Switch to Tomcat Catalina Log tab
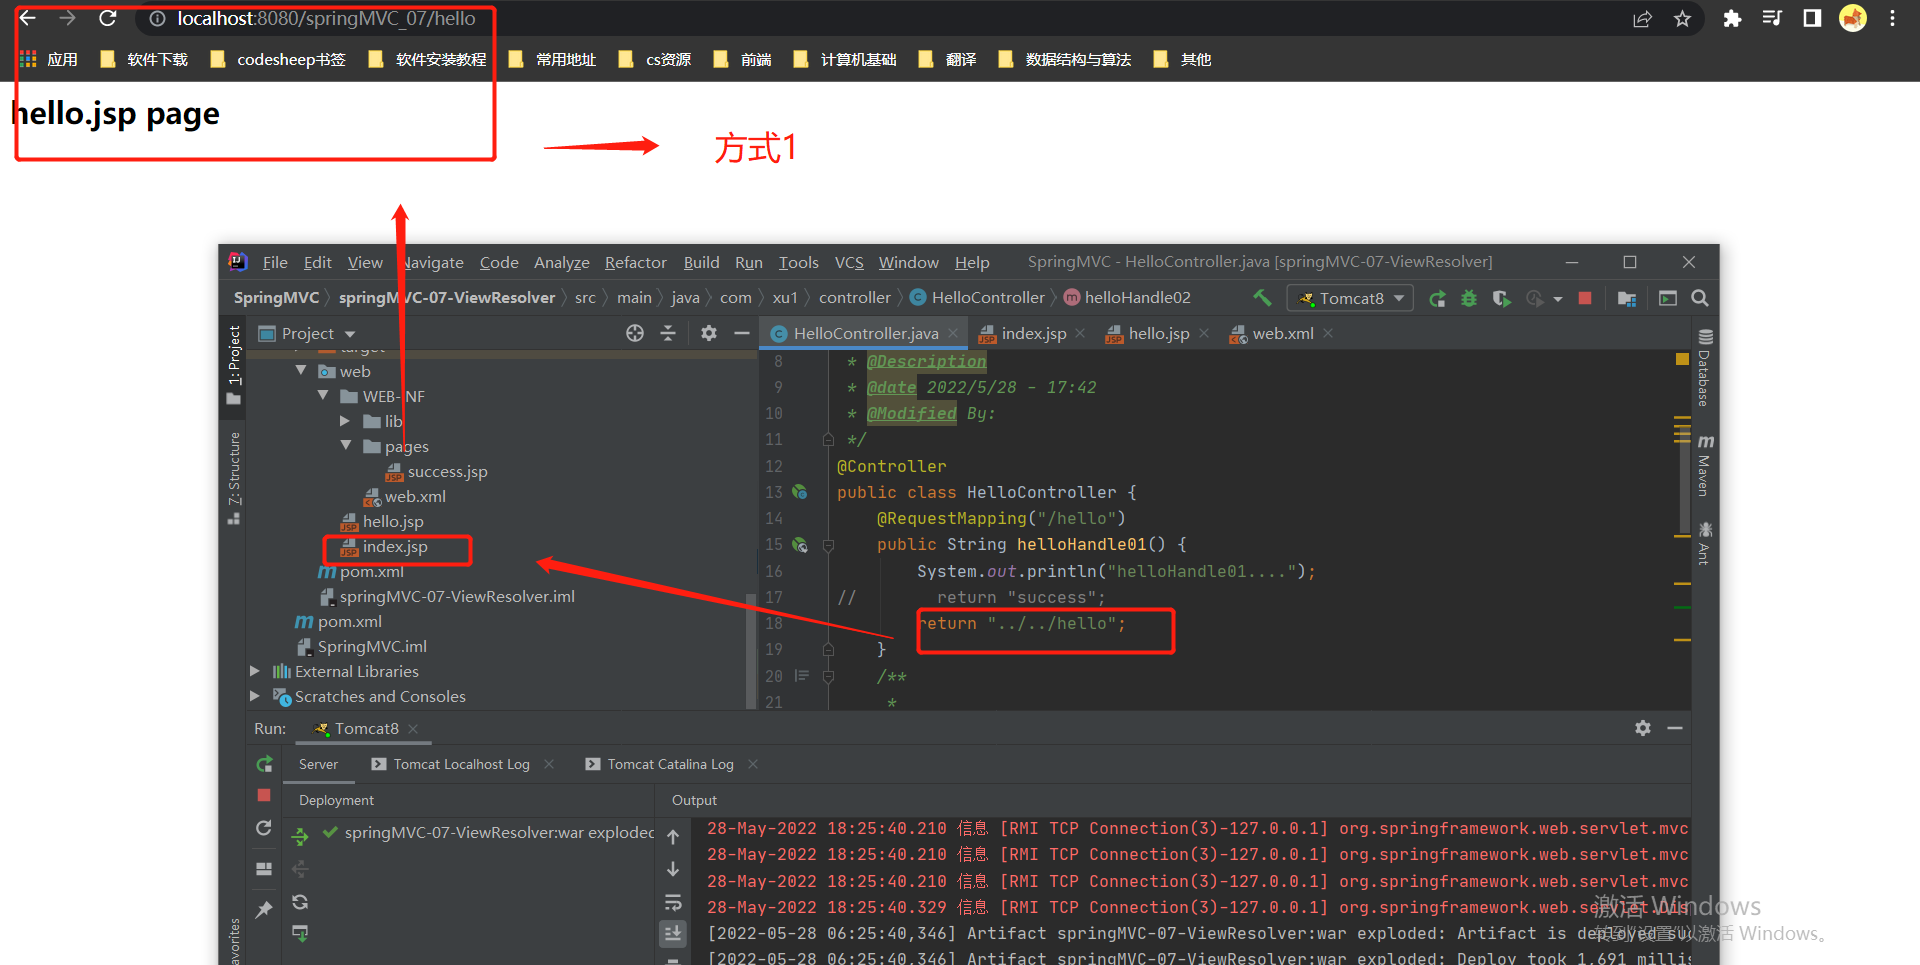1920x965 pixels. click(x=660, y=764)
